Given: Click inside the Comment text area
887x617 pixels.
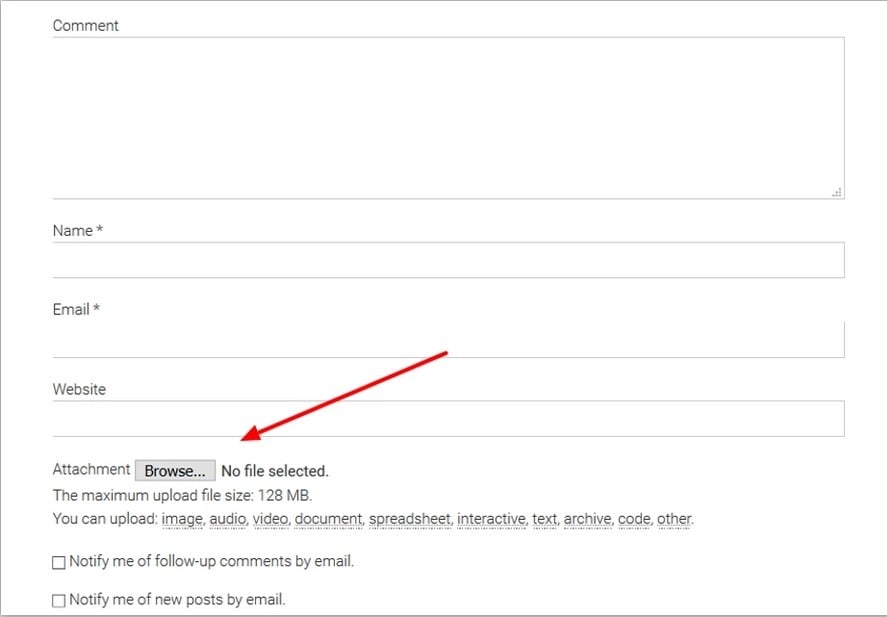Looking at the screenshot, I should [x=449, y=118].
